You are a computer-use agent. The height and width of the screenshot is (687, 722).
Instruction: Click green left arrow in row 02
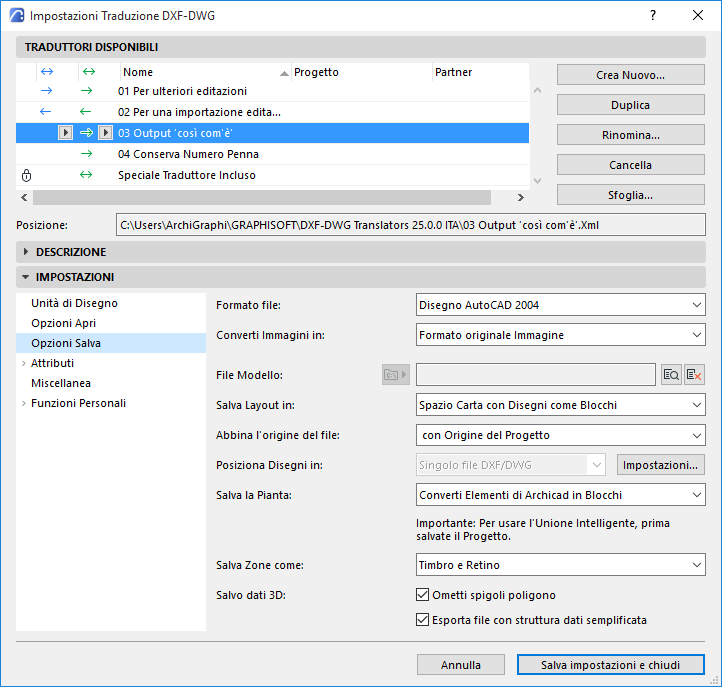coord(85,111)
